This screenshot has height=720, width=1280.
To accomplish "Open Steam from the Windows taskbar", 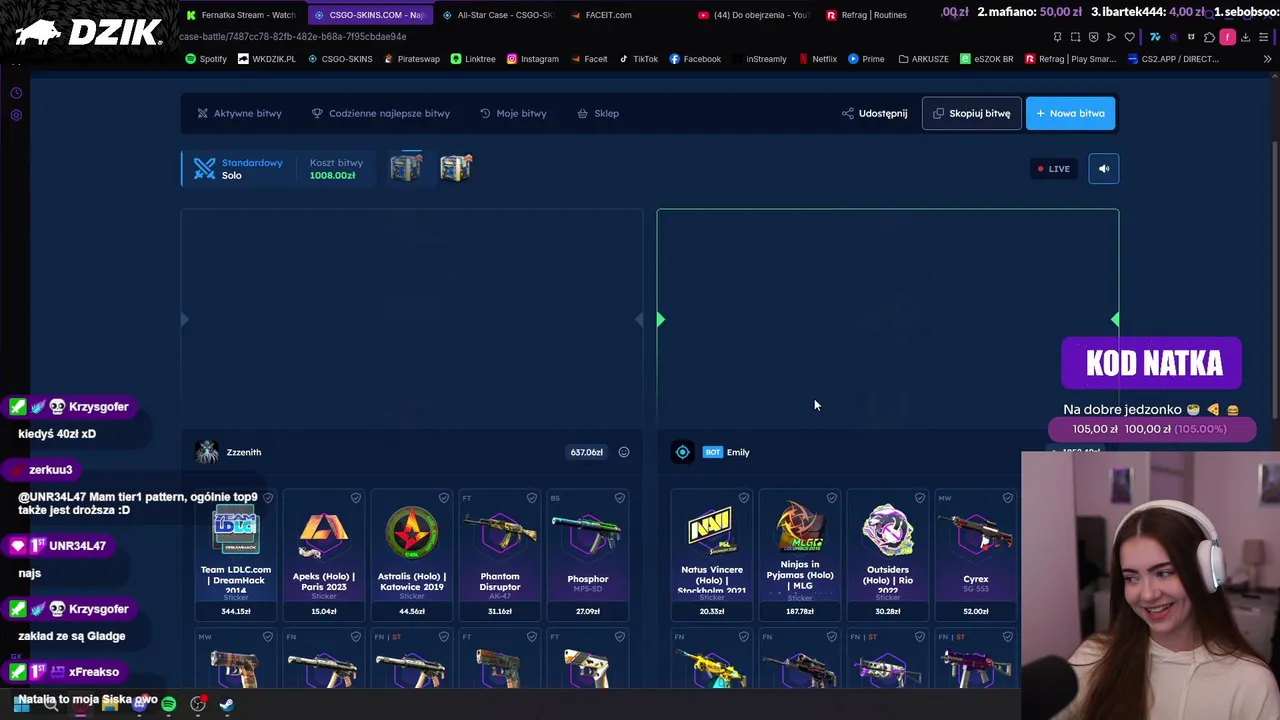I will pos(227,705).
